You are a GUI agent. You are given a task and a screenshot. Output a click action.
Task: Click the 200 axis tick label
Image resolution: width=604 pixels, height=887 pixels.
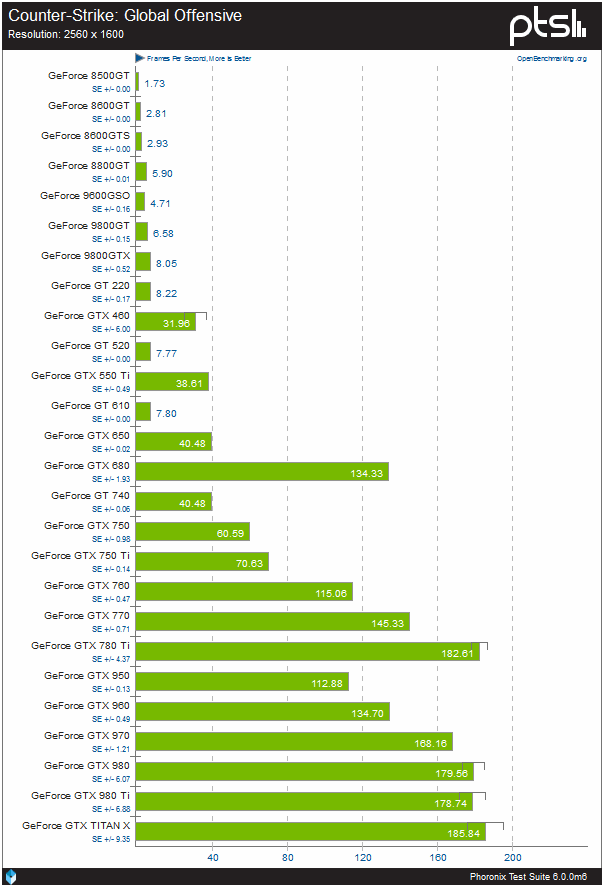click(x=513, y=857)
